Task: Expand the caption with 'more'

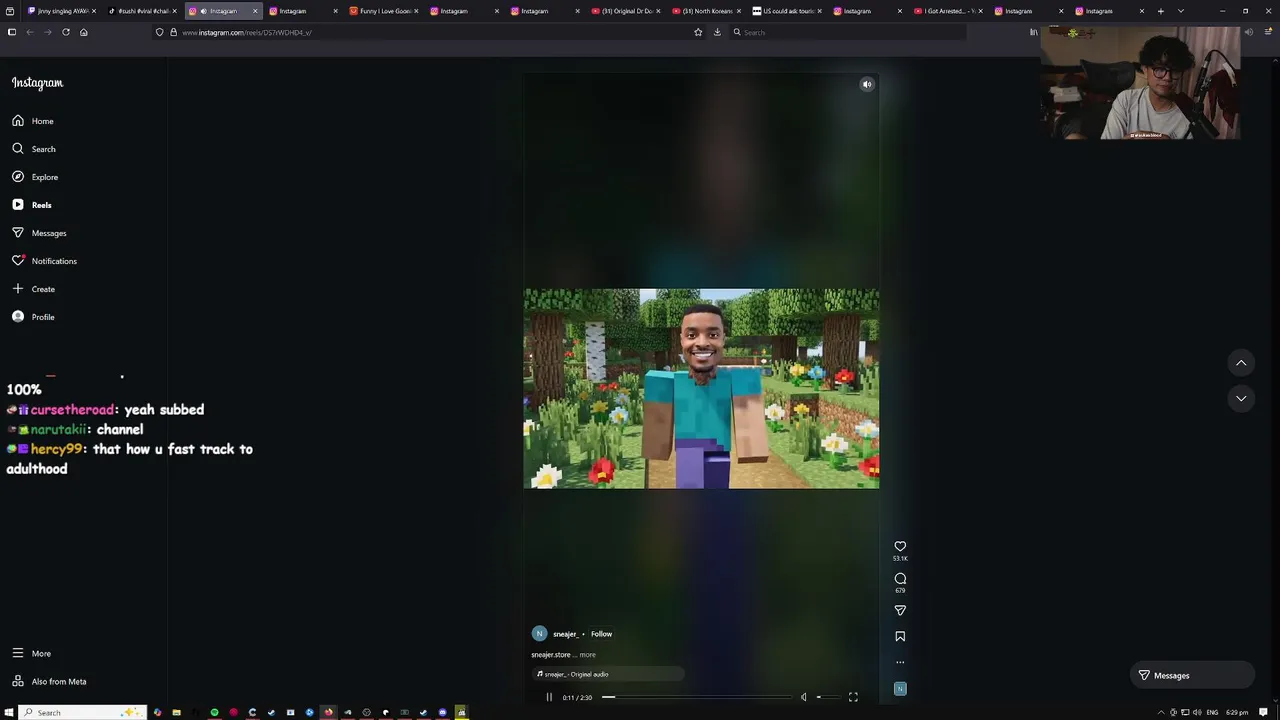Action: (x=588, y=655)
